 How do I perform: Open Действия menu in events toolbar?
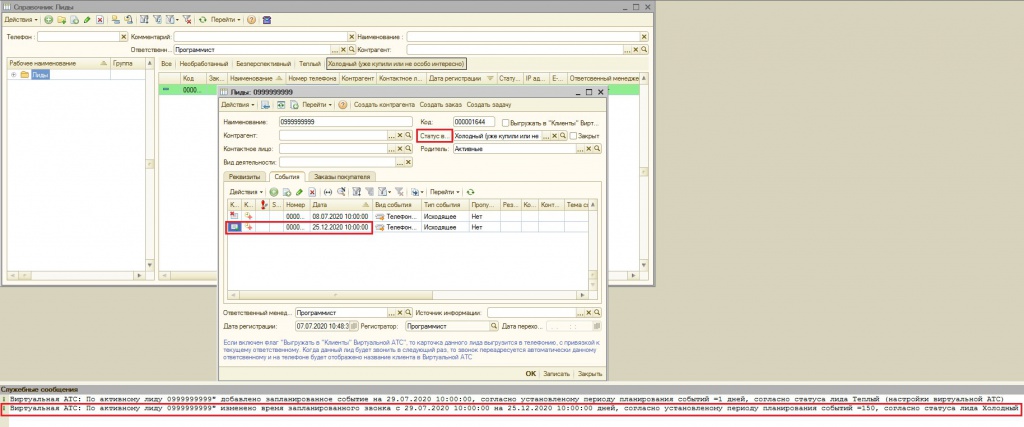click(246, 192)
